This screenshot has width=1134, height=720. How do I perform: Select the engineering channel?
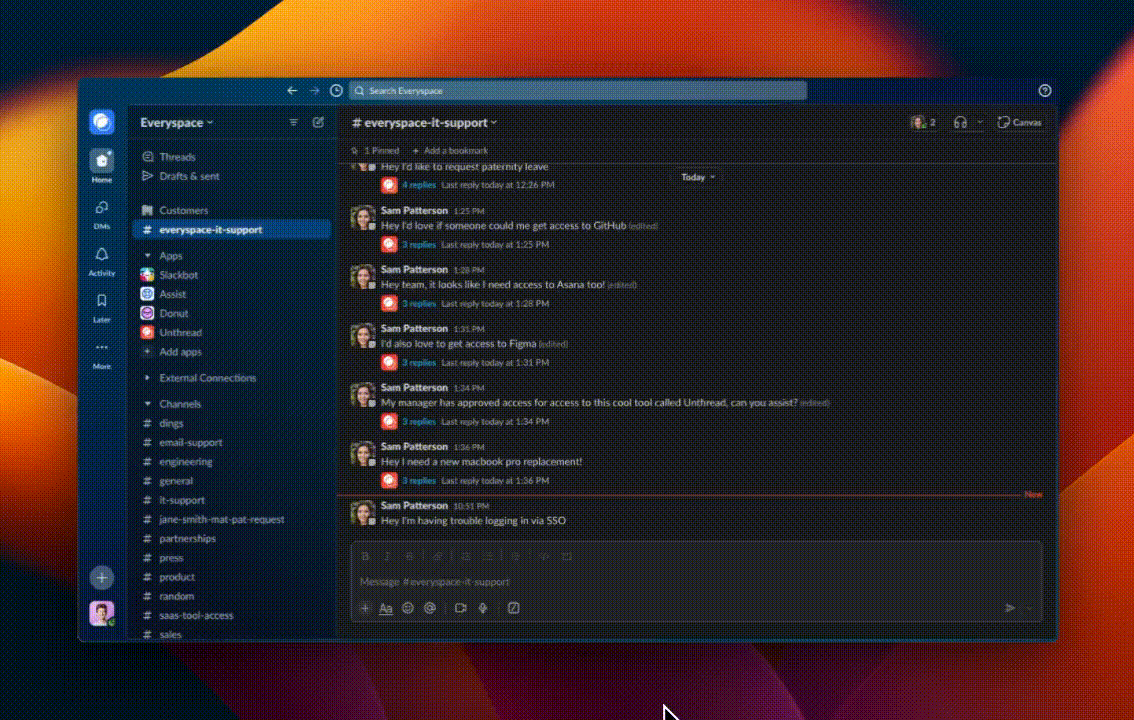[186, 462]
